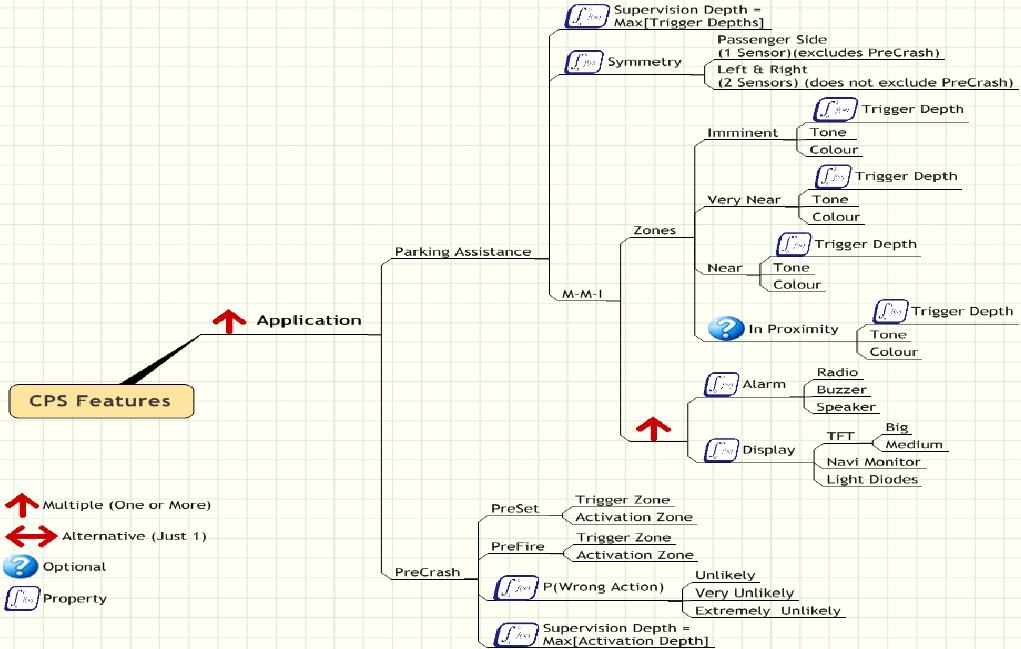Select the Application node
1021x649 pixels.
point(309,320)
